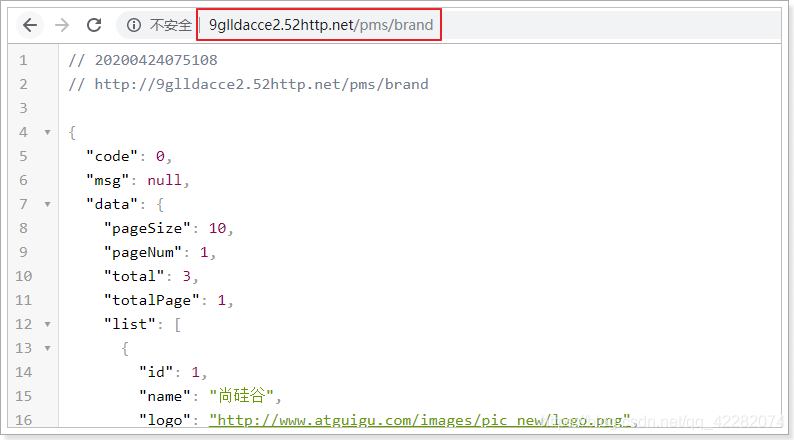The width and height of the screenshot is (794, 440).
Task: Click the forward navigation arrow
Action: (x=62, y=25)
